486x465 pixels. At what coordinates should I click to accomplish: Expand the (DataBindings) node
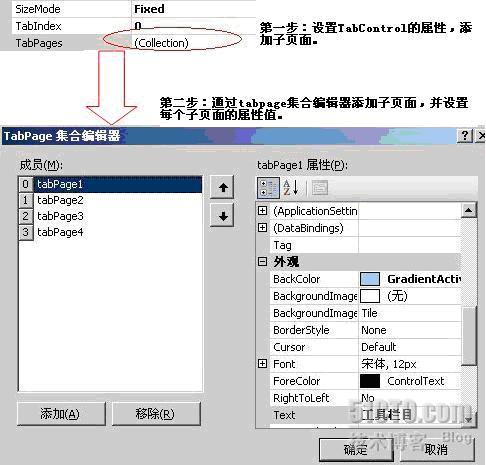click(x=263, y=228)
